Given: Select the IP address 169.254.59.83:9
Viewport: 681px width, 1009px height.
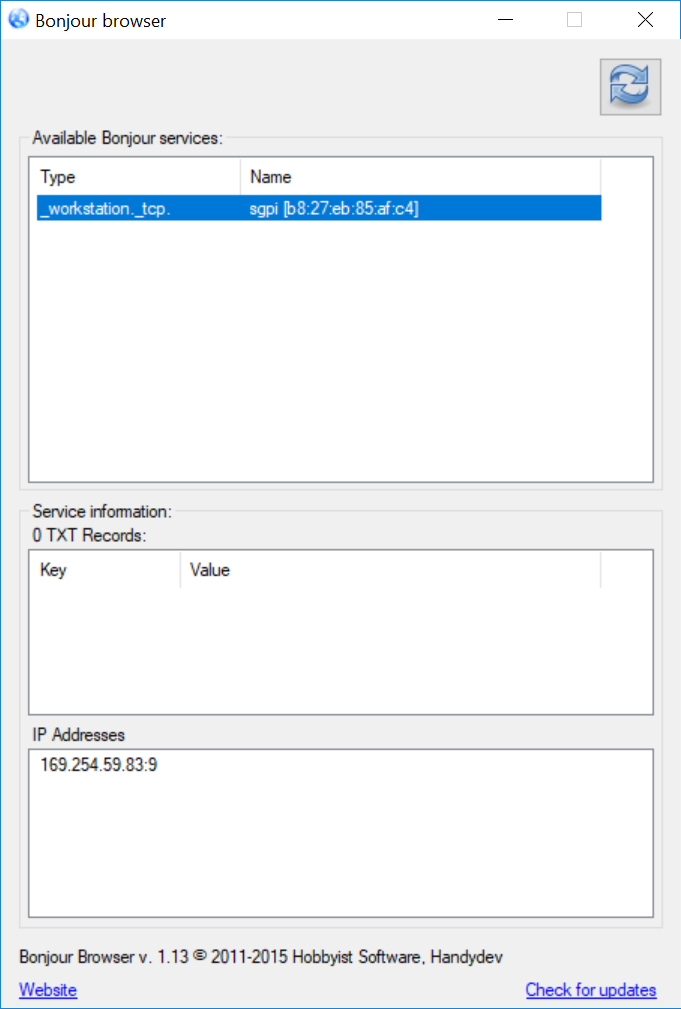Looking at the screenshot, I should (x=98, y=765).
